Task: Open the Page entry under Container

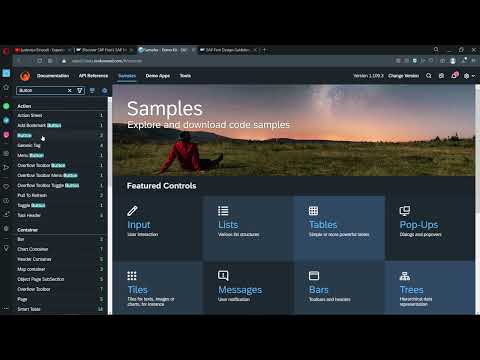Action: (x=60, y=299)
